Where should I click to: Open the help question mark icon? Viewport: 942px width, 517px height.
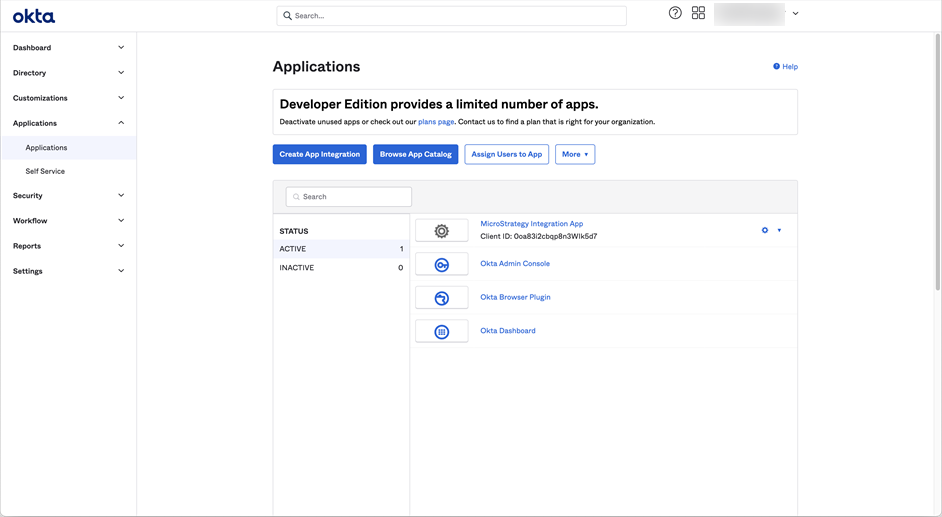[x=675, y=13]
